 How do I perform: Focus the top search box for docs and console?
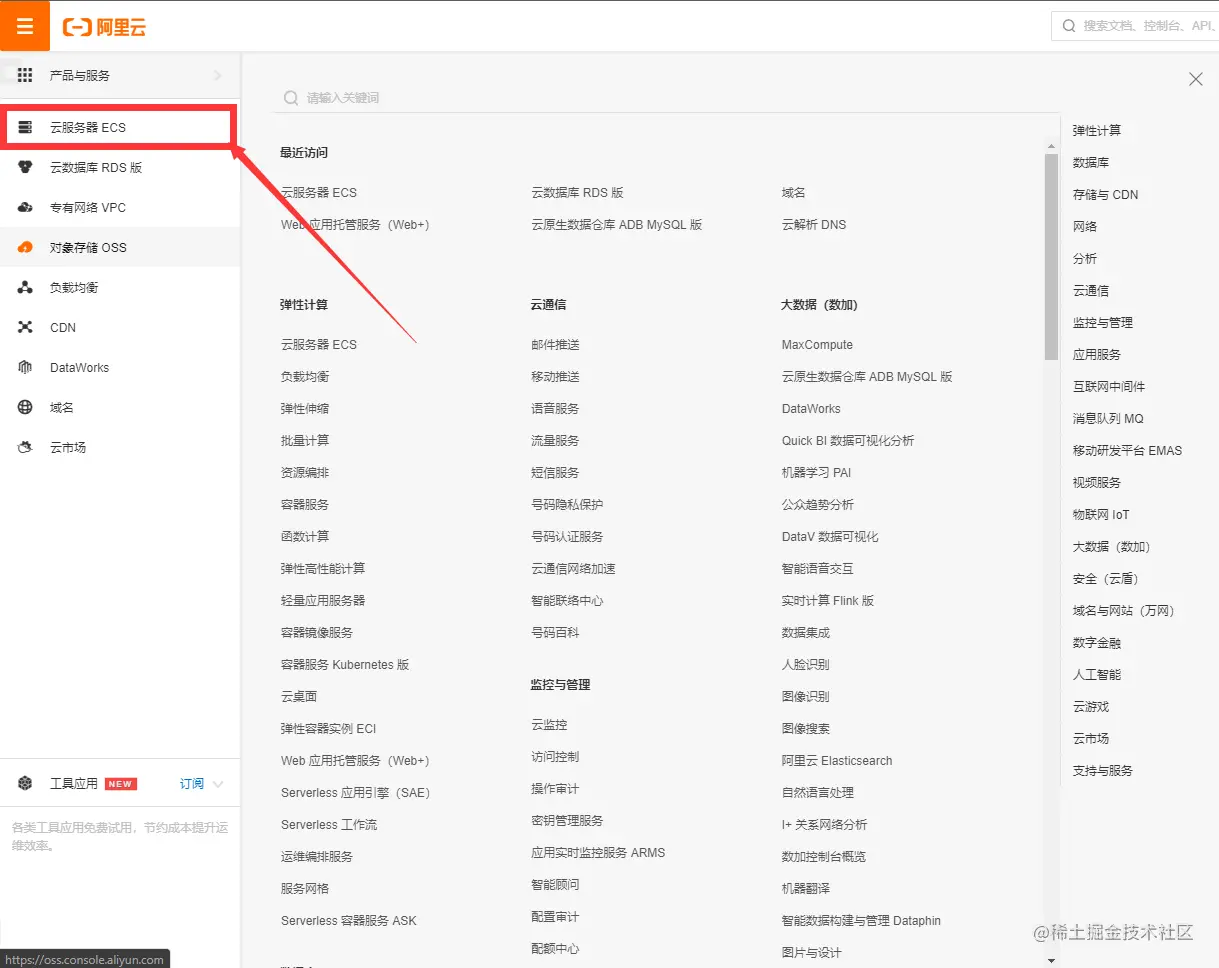click(1135, 26)
